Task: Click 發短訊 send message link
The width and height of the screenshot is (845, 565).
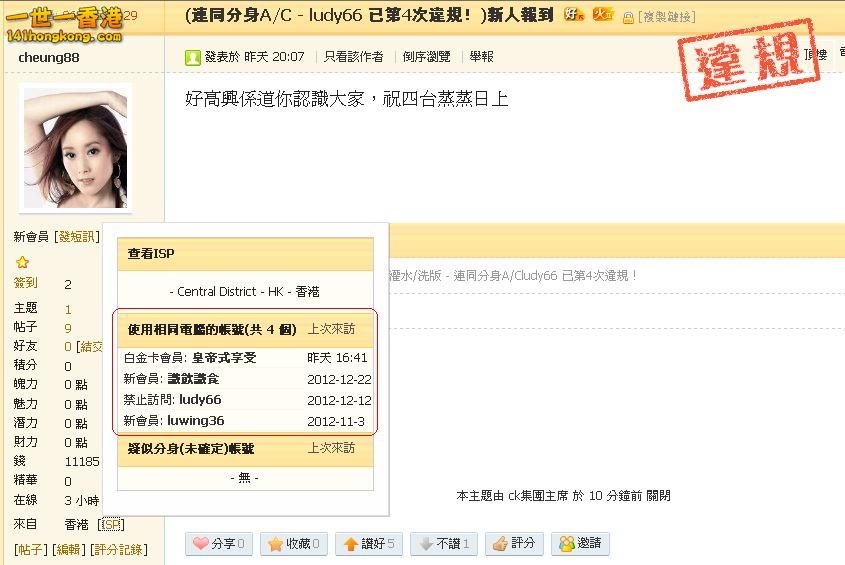Action: point(77,237)
